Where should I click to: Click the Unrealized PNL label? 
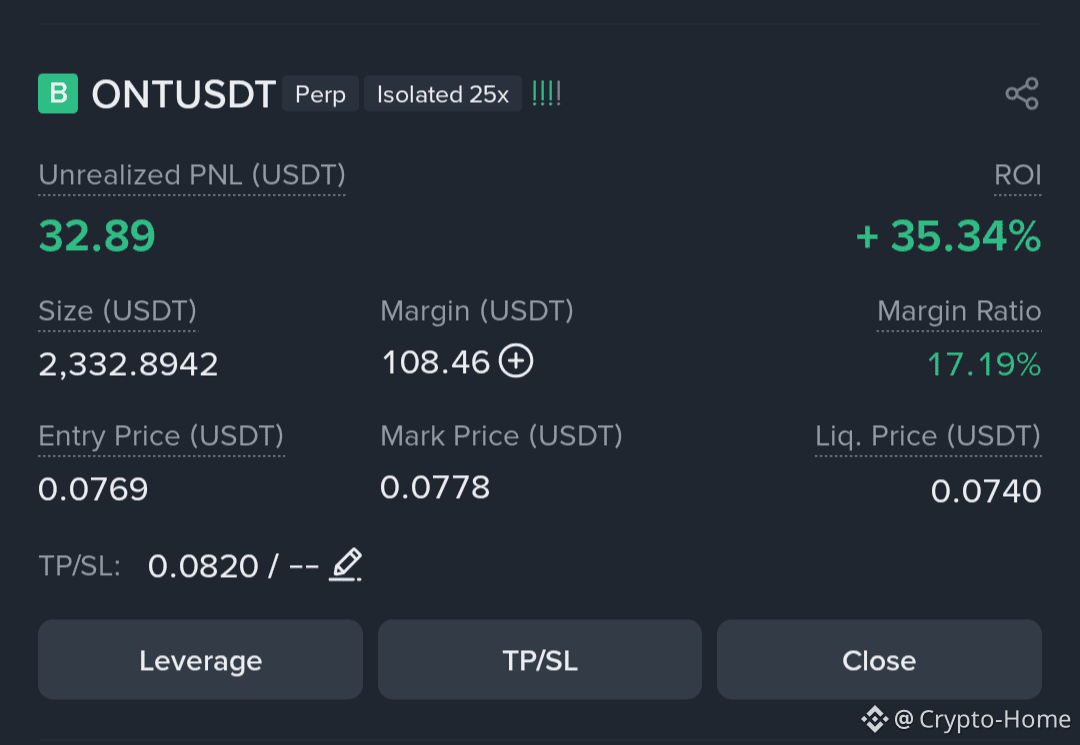point(191,174)
